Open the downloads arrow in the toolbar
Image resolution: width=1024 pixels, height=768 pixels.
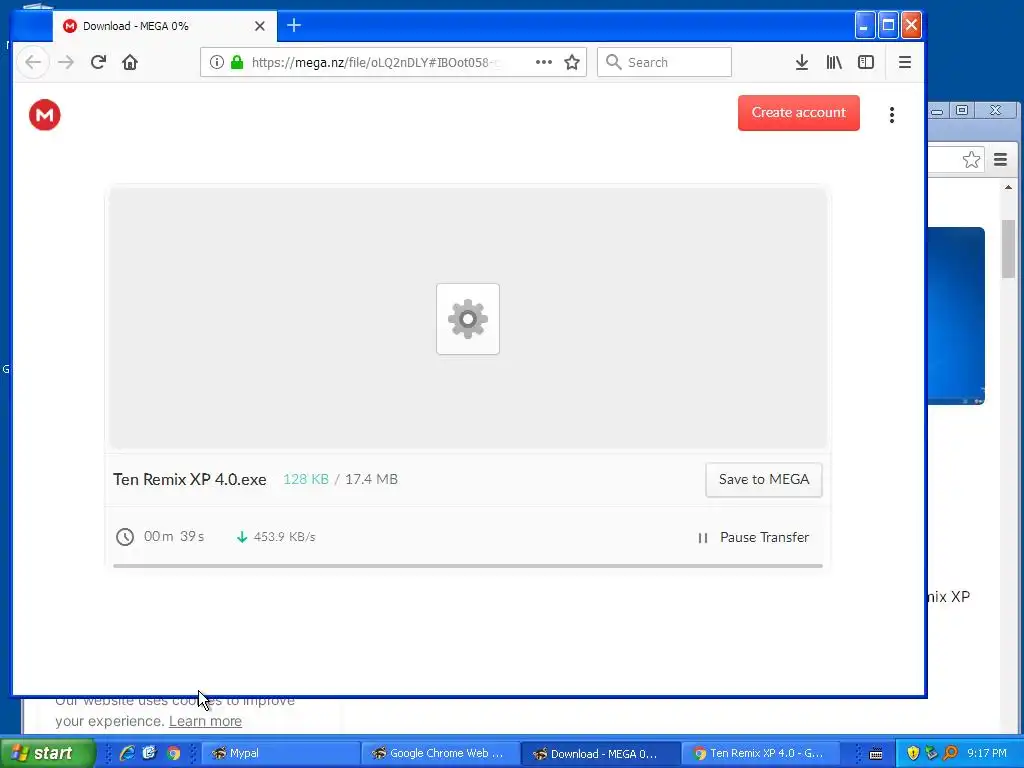(802, 62)
